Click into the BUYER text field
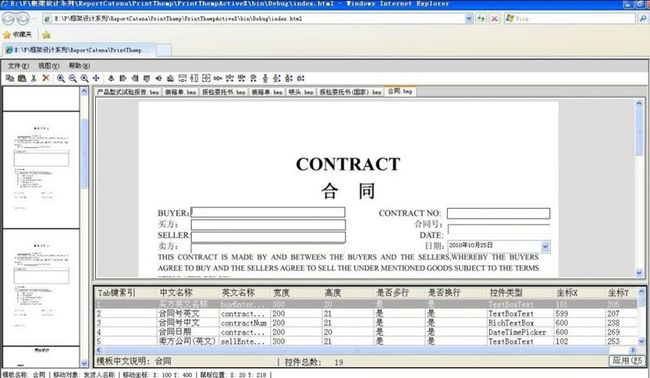 tap(268, 213)
